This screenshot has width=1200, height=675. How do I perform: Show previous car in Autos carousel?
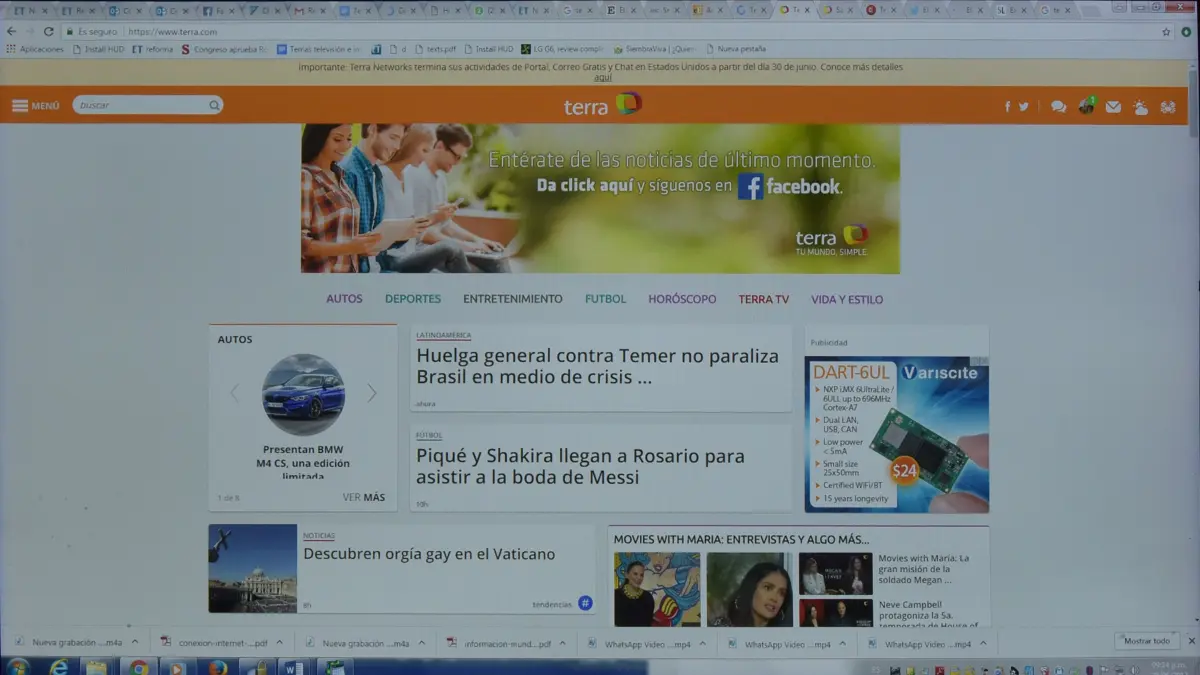tap(234, 394)
